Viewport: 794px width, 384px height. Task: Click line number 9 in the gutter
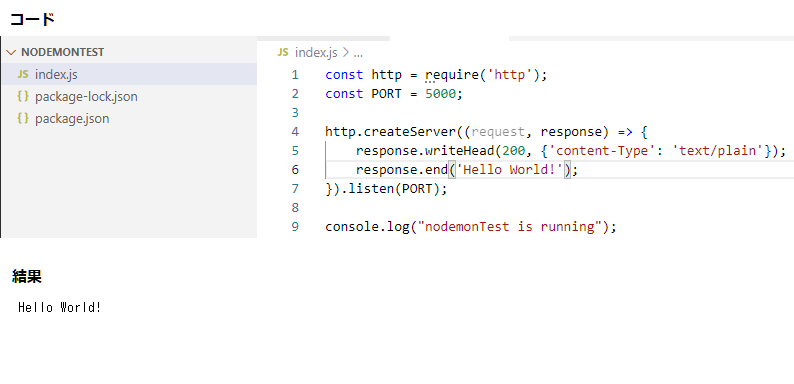[295, 226]
